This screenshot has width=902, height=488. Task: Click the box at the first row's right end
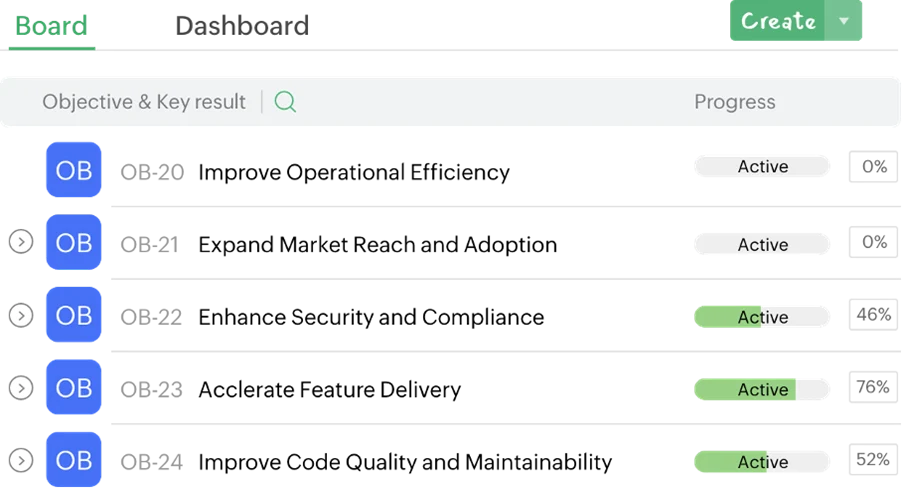click(x=874, y=164)
